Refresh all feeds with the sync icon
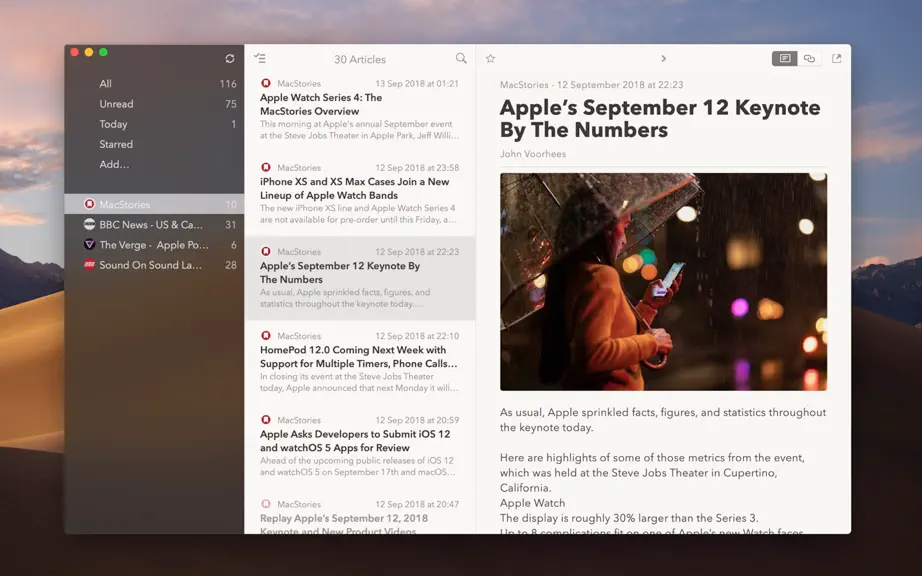This screenshot has width=922, height=576. pos(230,58)
